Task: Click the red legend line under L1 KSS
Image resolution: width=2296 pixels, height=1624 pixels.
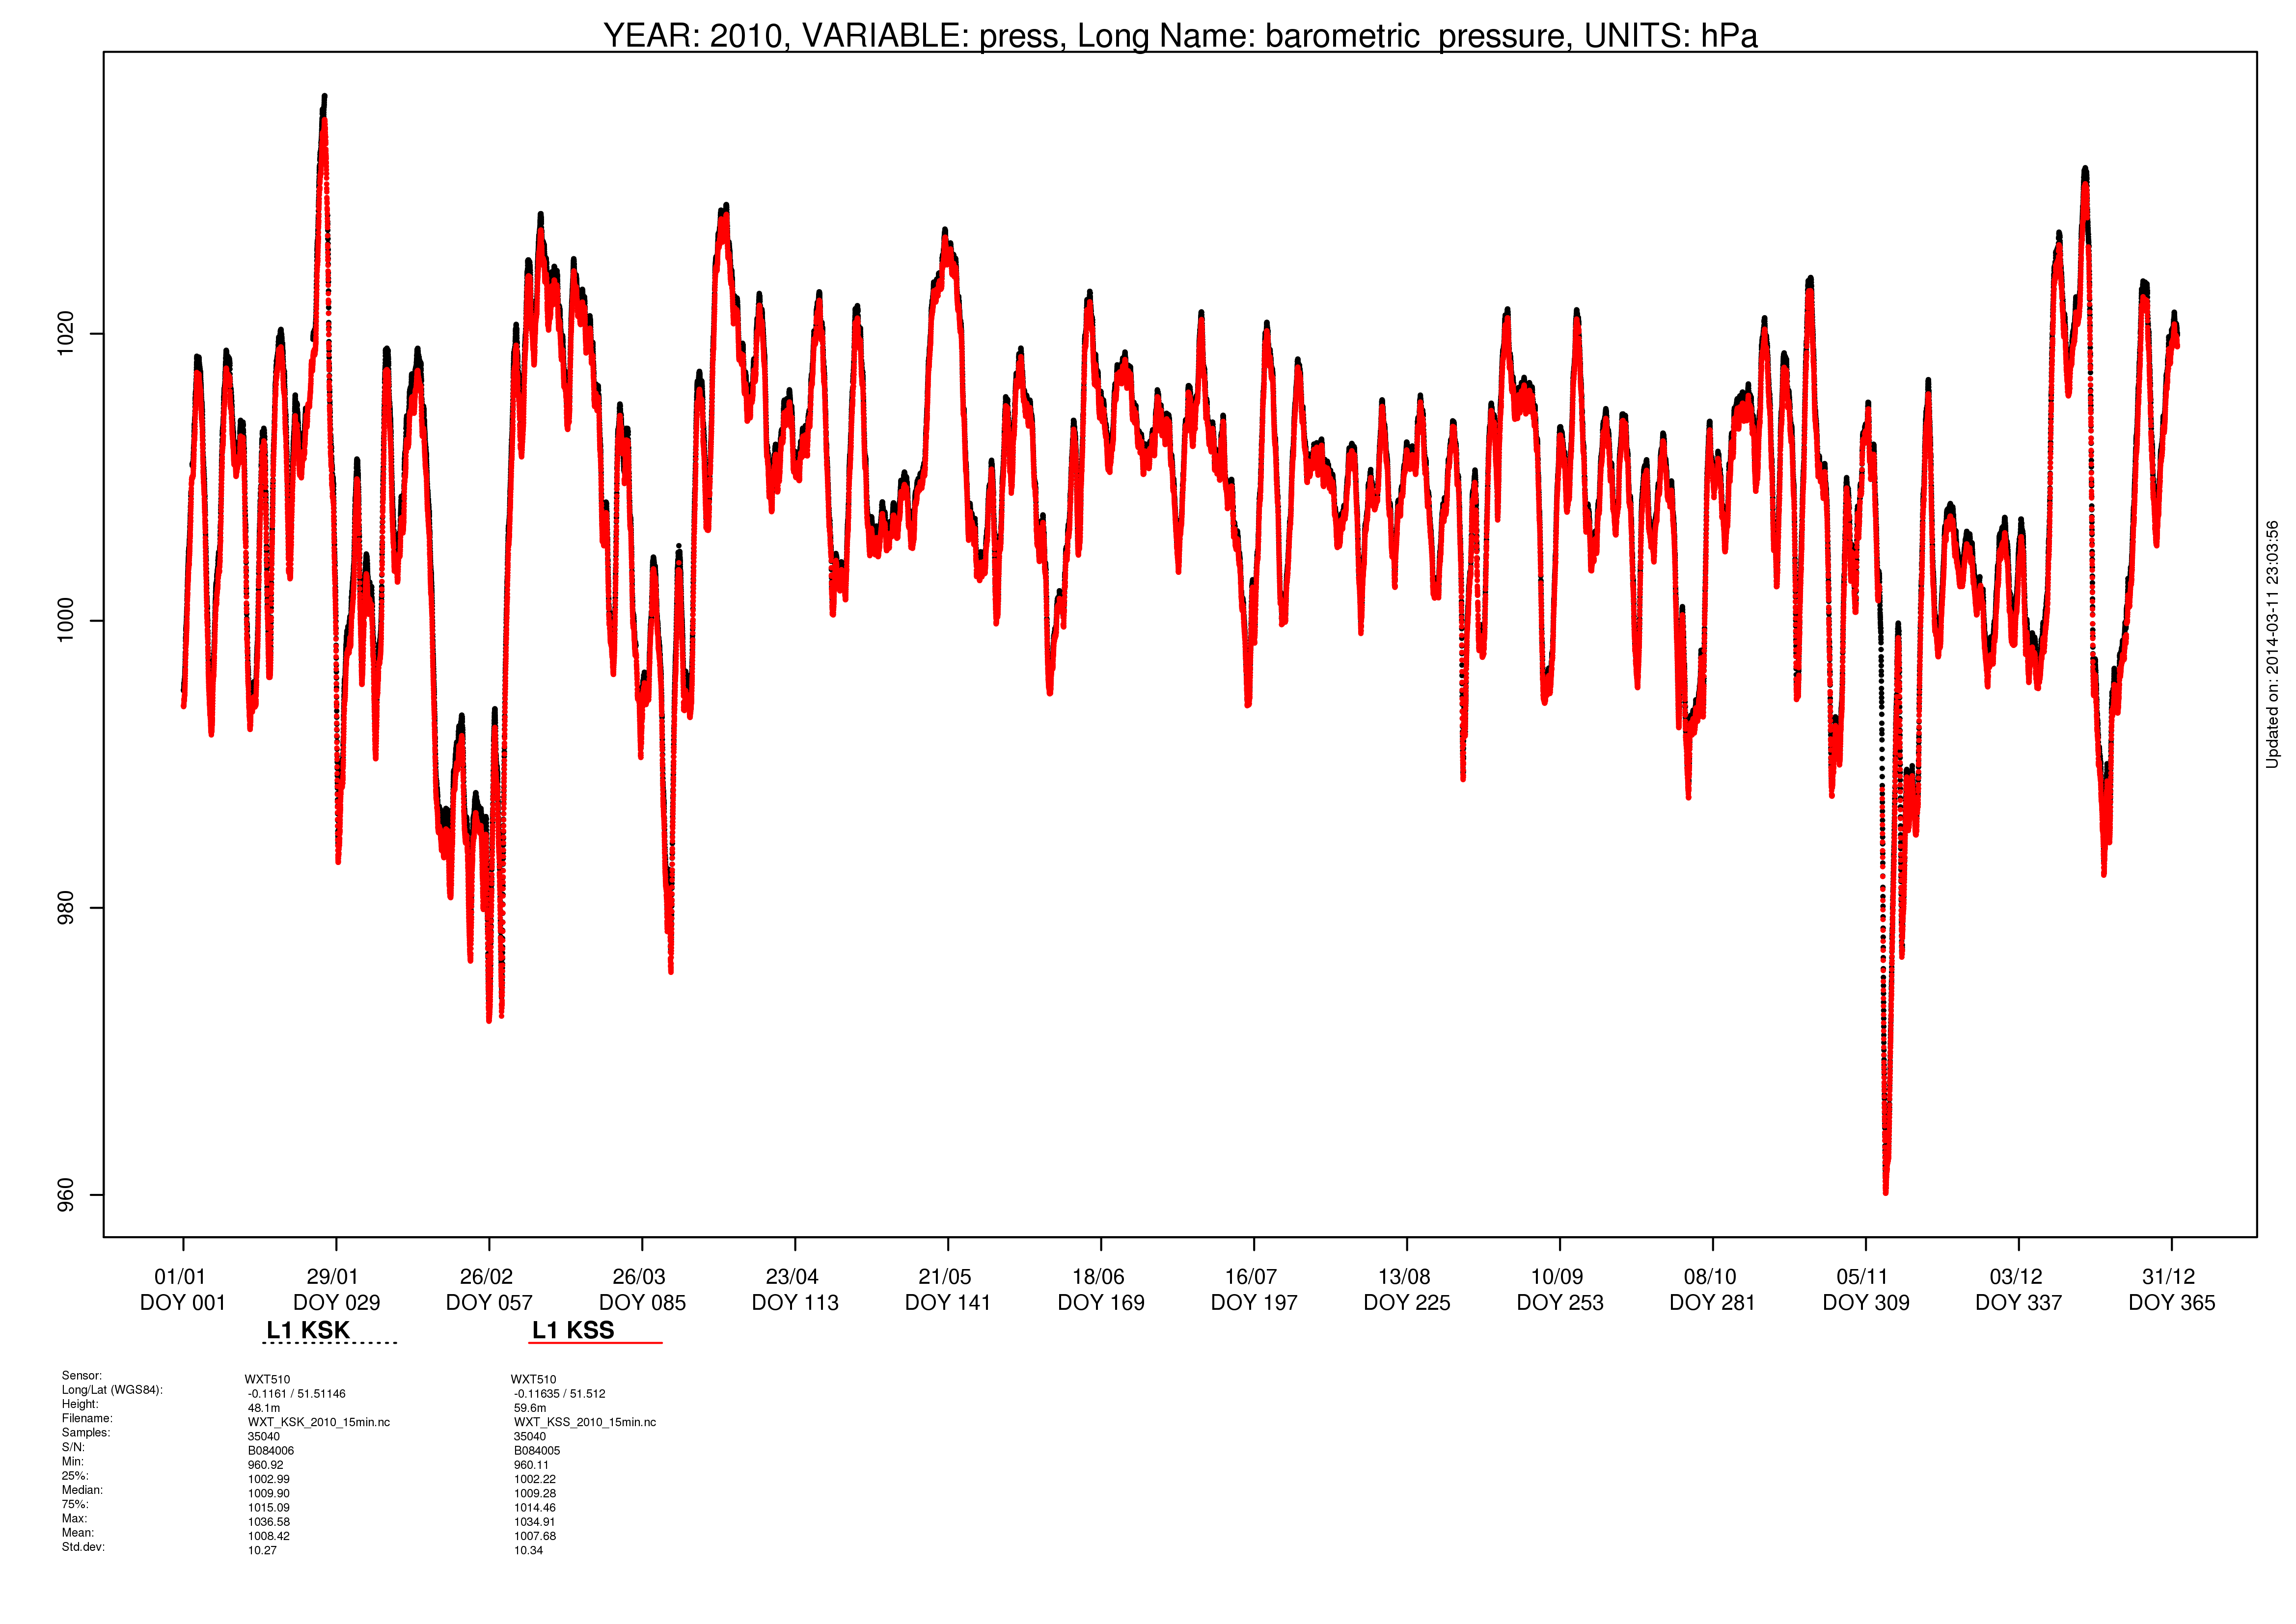Action: (x=595, y=1343)
